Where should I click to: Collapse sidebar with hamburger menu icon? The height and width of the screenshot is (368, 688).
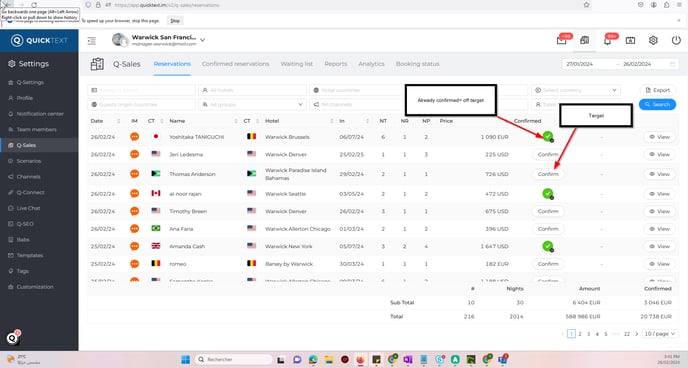coord(92,41)
